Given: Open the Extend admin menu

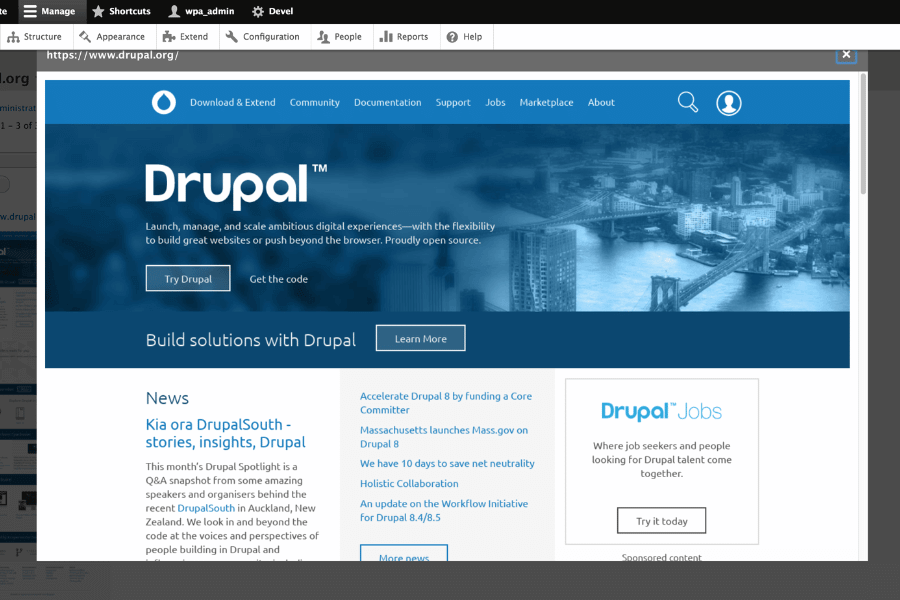Looking at the screenshot, I should (185, 37).
